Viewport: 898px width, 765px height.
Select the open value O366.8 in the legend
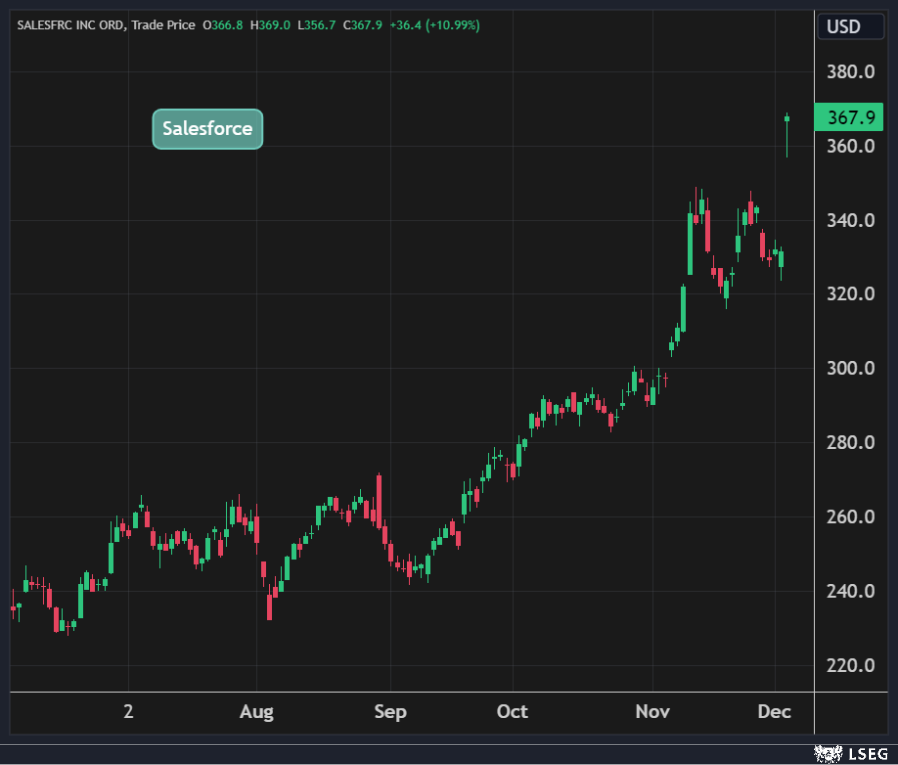223,25
